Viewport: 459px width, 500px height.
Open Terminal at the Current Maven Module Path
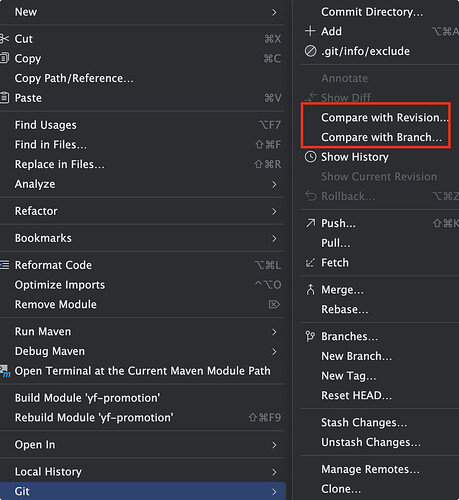[x=143, y=371]
